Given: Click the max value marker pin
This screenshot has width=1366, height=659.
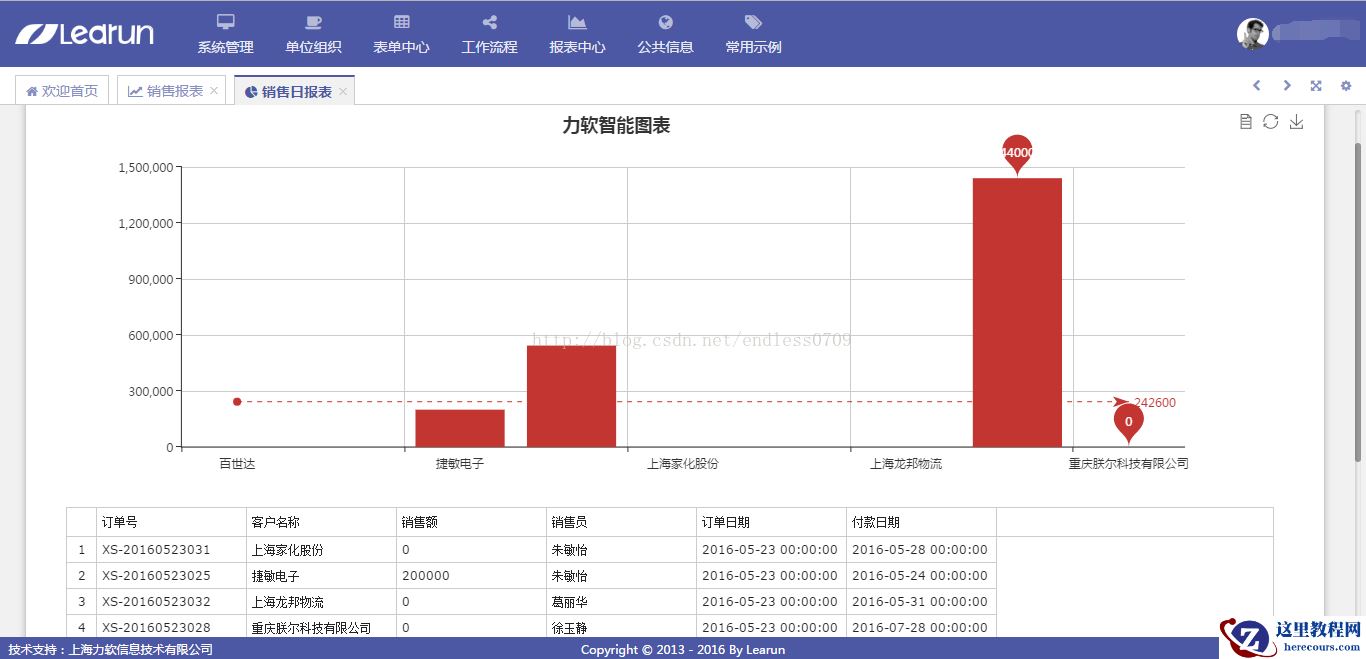Looking at the screenshot, I should [1017, 153].
